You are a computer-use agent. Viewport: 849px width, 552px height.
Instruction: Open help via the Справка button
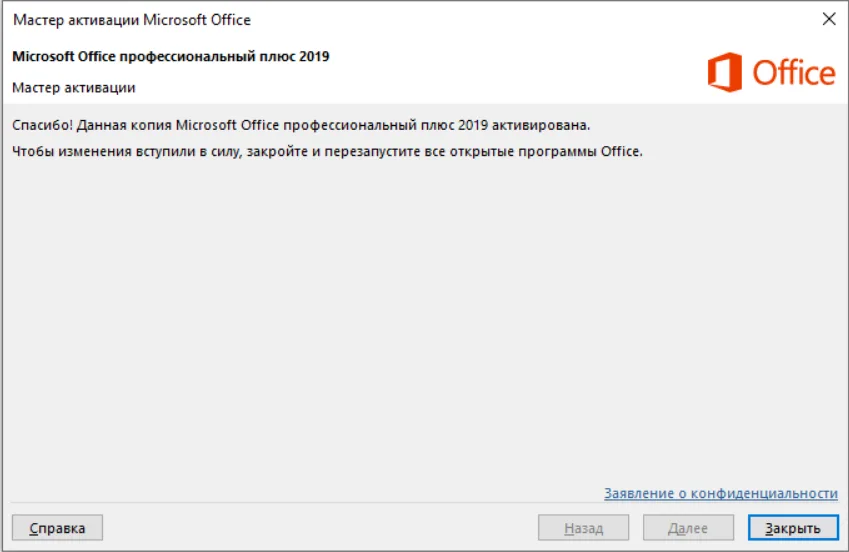[x=57, y=528]
